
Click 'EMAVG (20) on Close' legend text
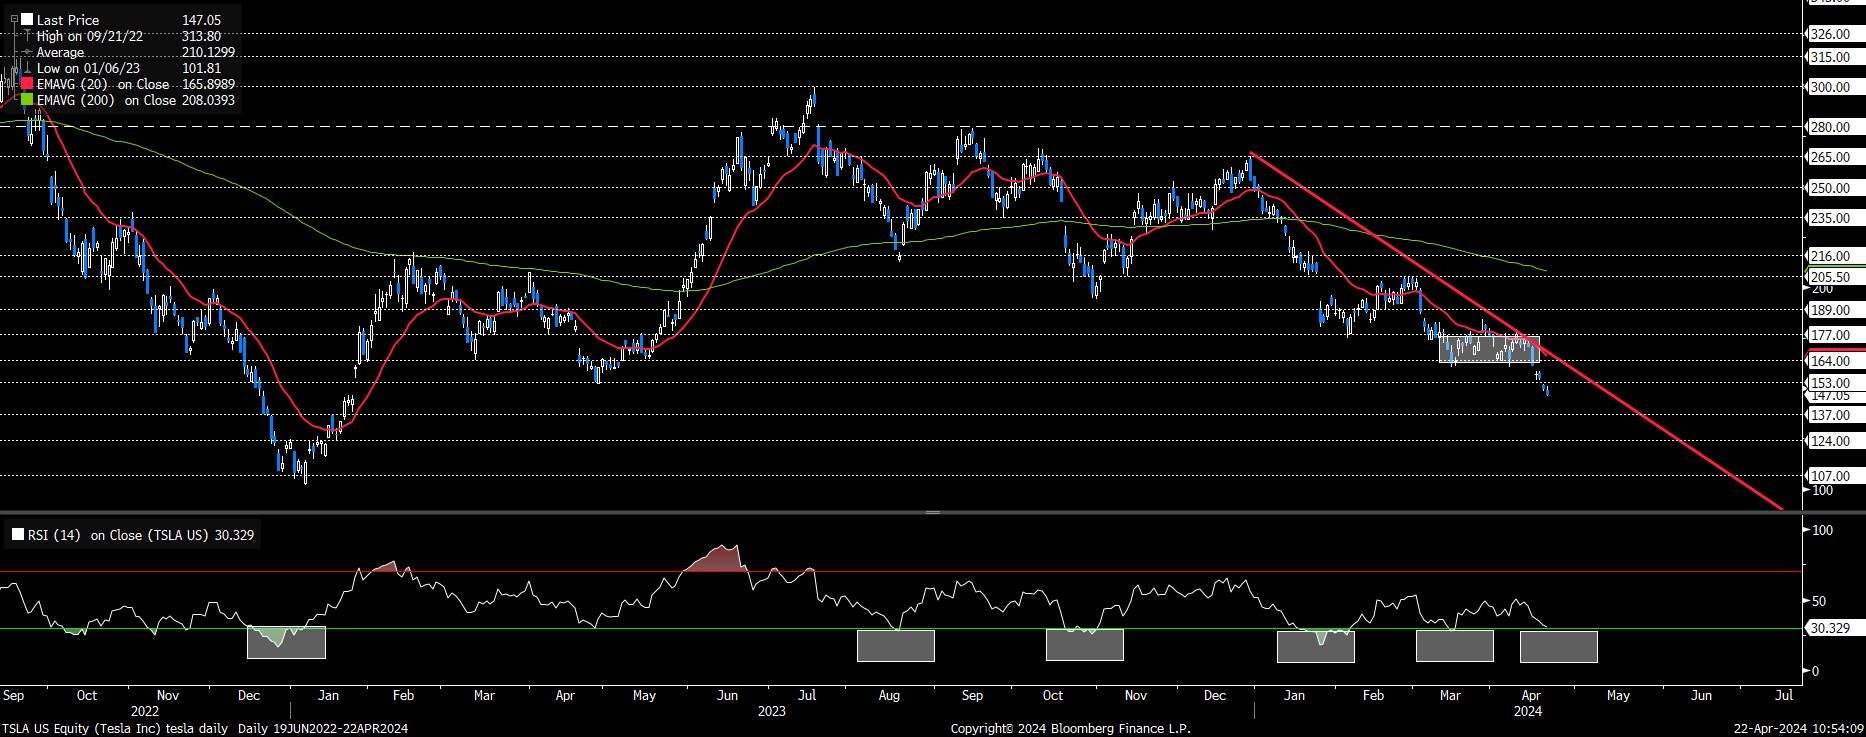(x=103, y=84)
